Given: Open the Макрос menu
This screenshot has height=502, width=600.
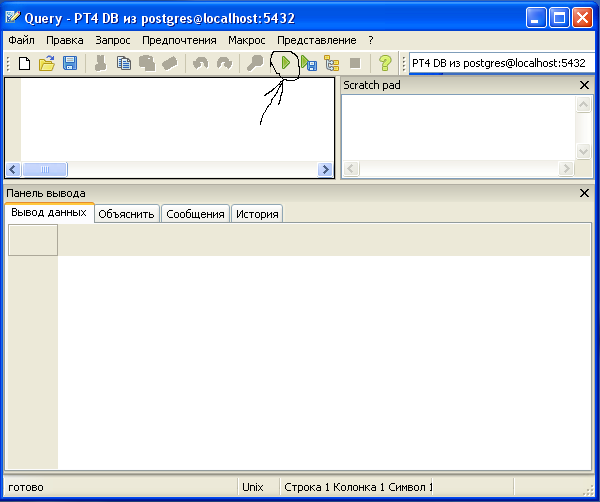Looking at the screenshot, I should [247, 40].
